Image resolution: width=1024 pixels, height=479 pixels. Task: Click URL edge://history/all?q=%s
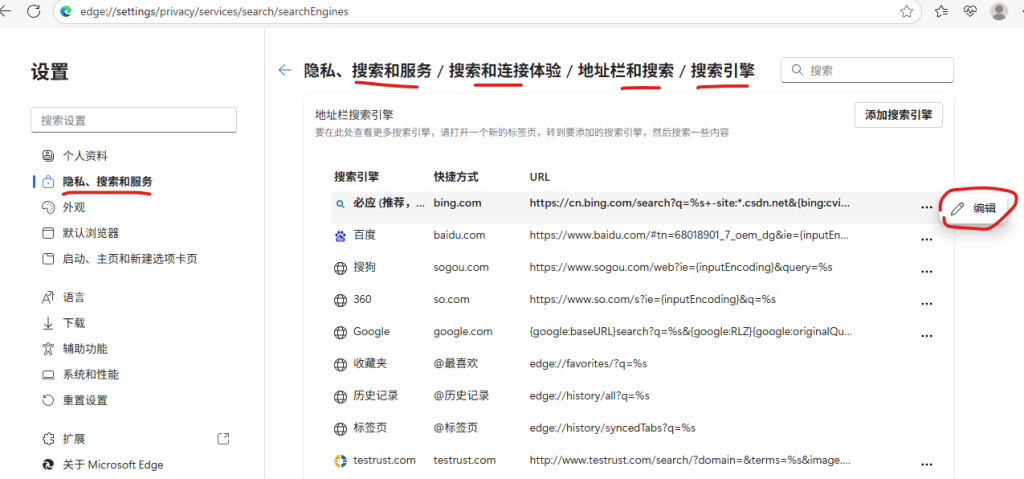click(589, 396)
